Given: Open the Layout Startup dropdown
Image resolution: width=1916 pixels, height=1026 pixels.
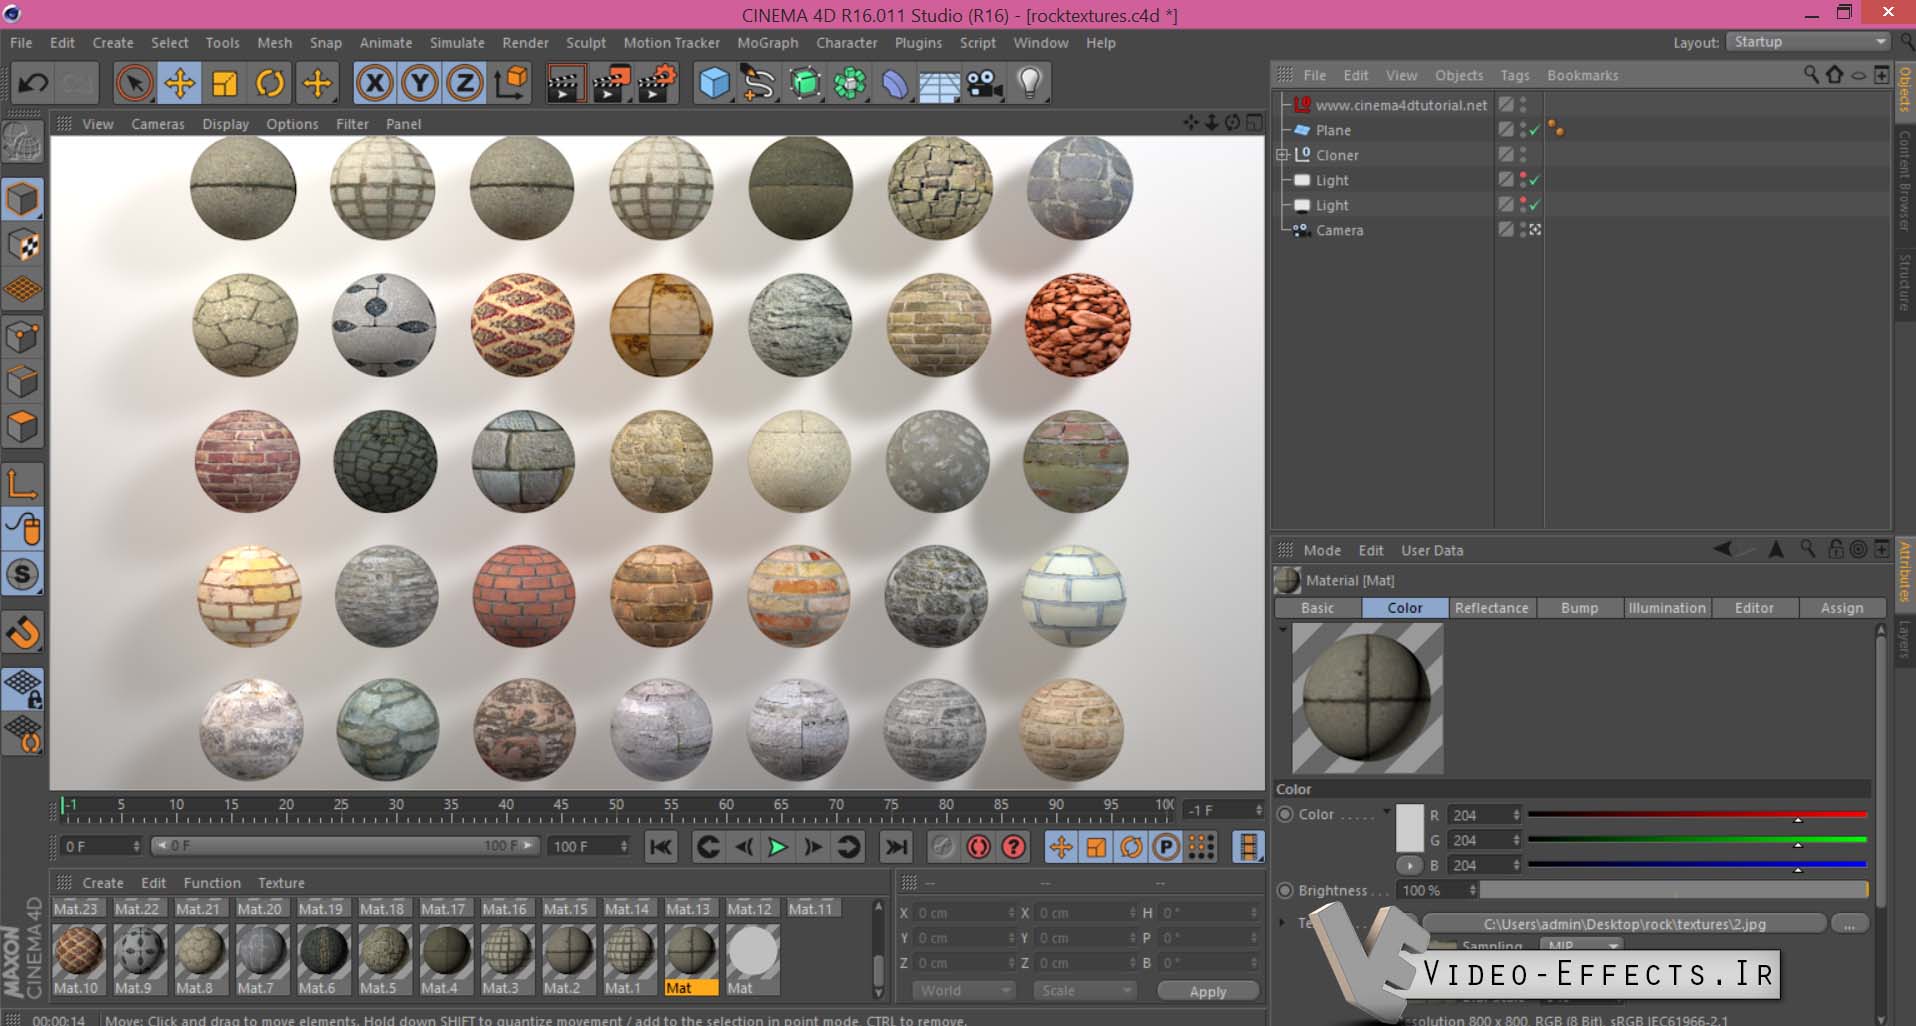Looking at the screenshot, I should tap(1808, 42).
